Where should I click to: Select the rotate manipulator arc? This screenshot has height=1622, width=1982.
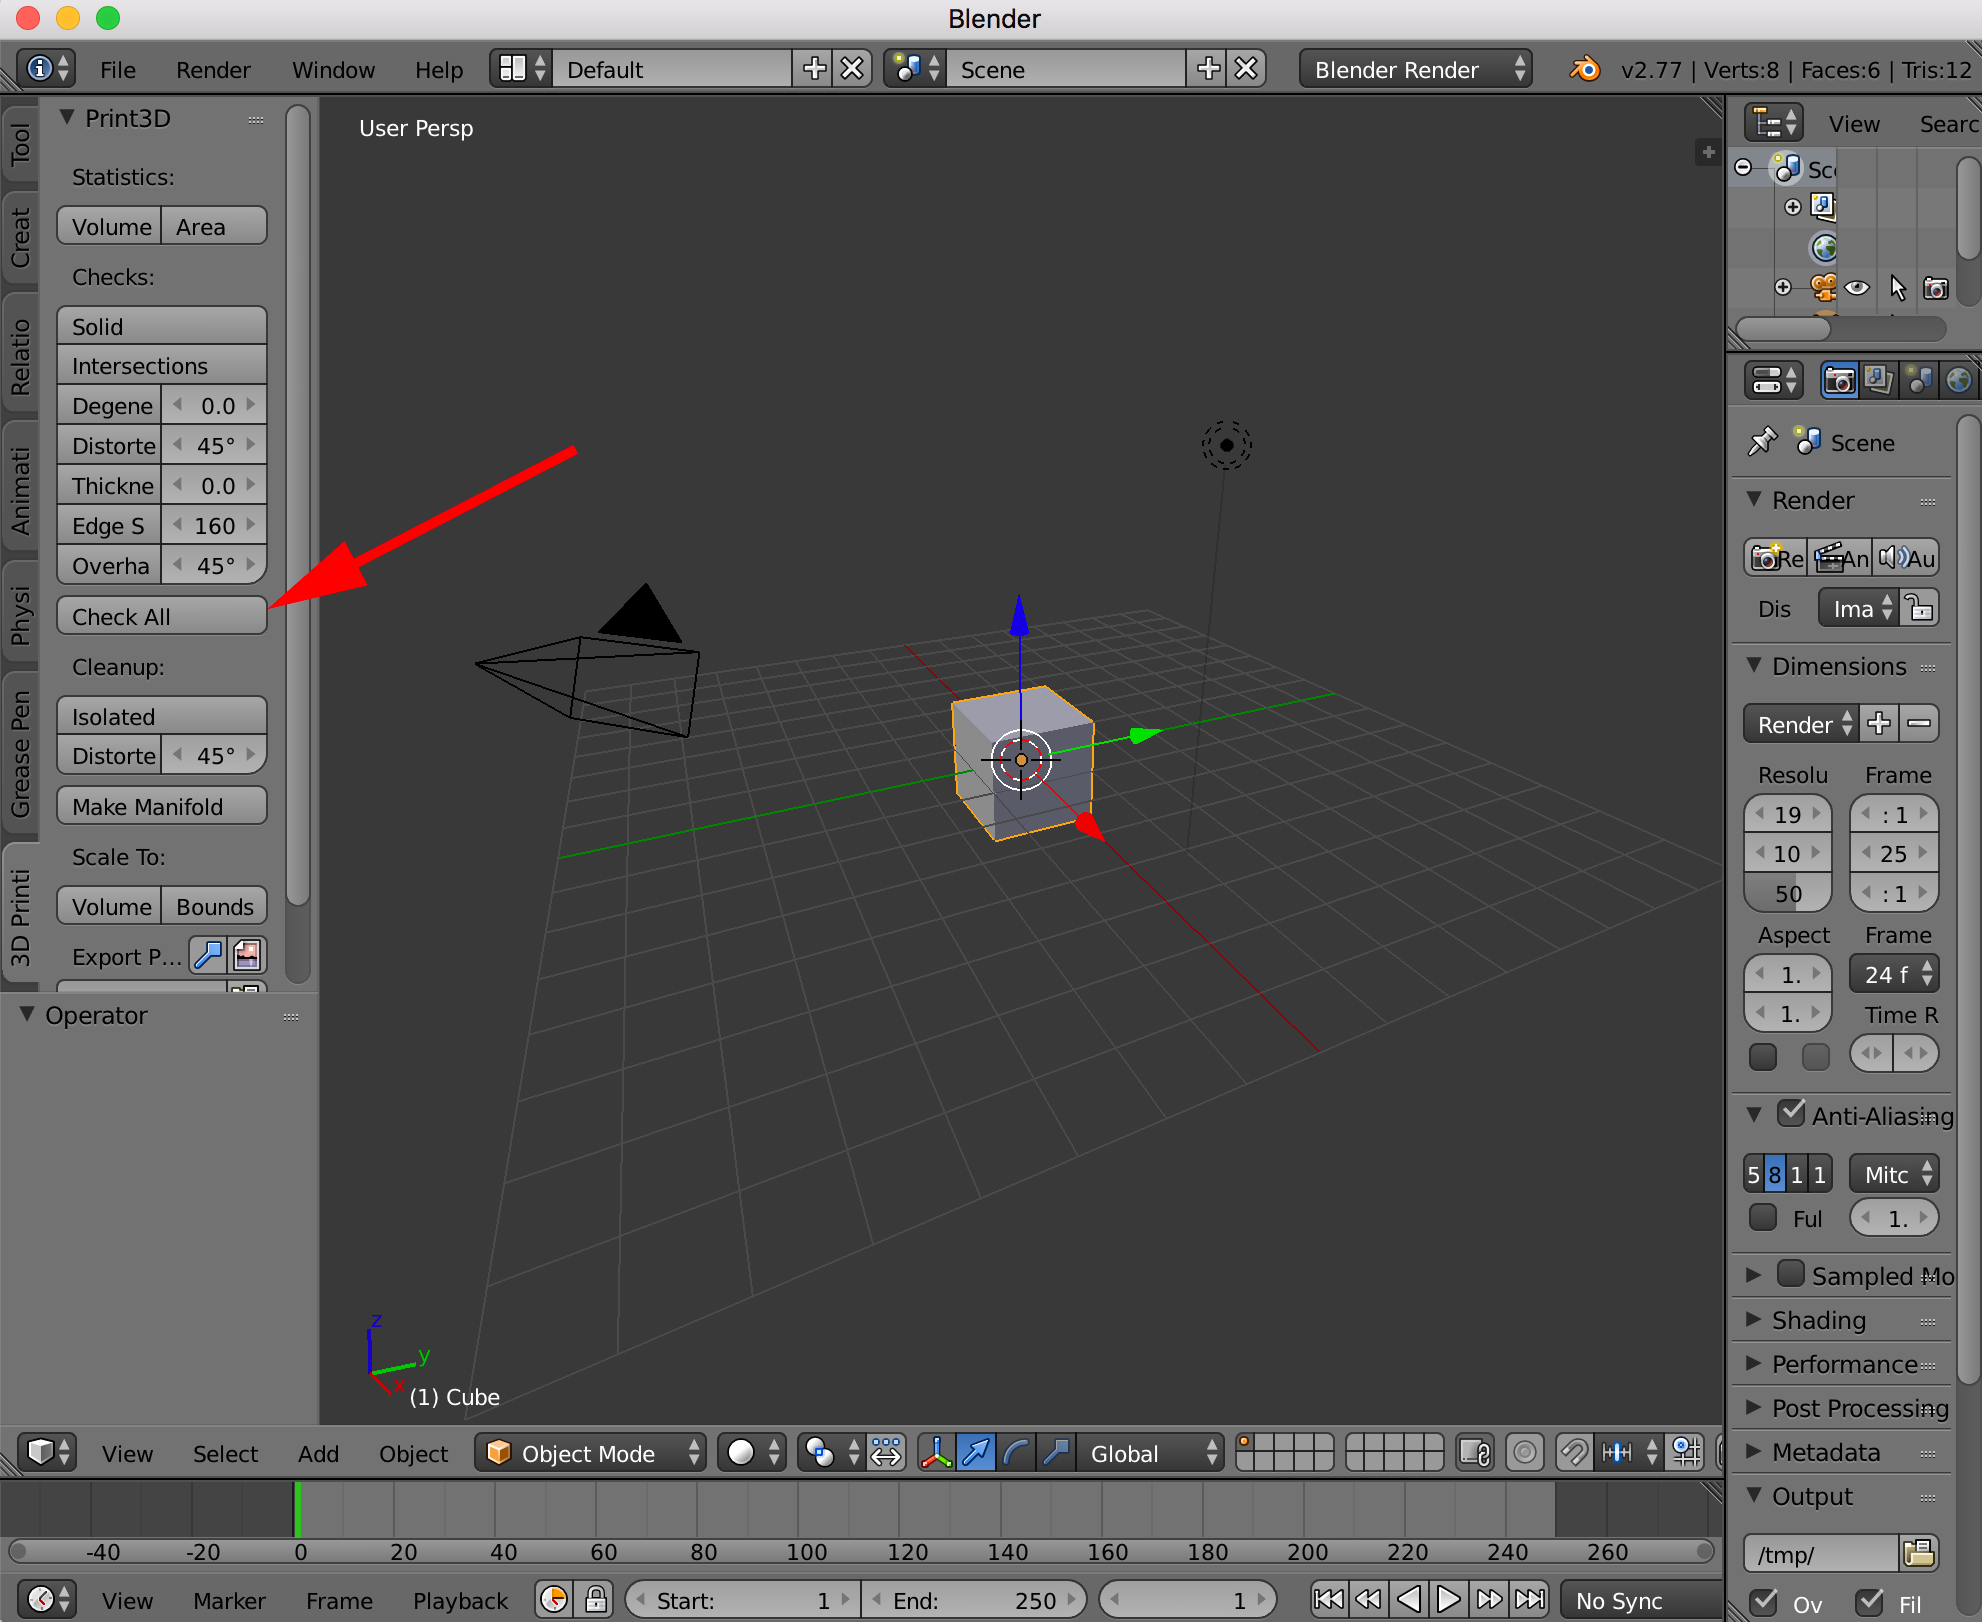pyautogui.click(x=1016, y=1452)
